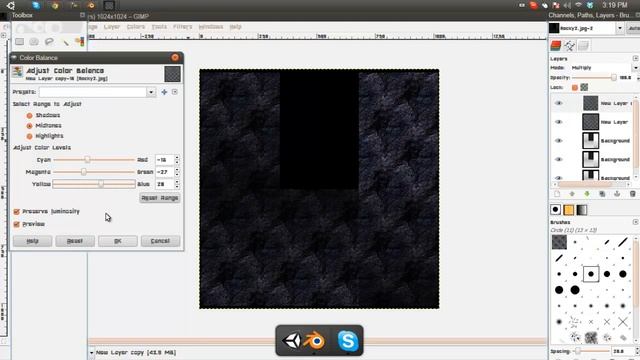Click the Magenta-Green slider

(94, 172)
